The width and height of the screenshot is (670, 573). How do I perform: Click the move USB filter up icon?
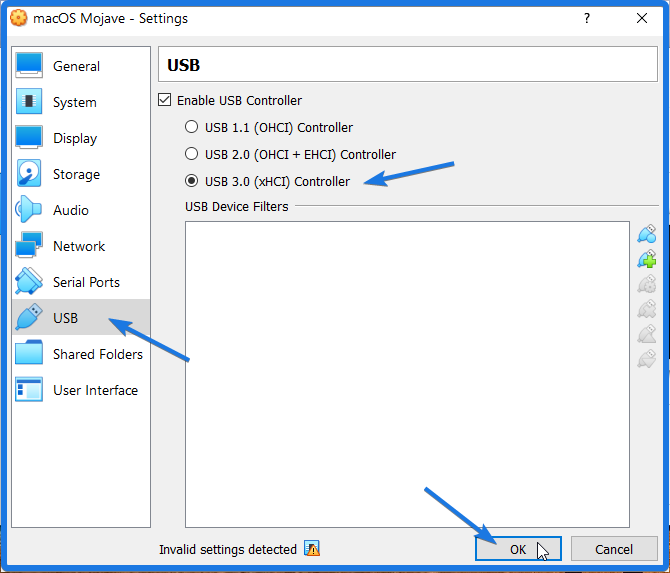click(x=646, y=334)
